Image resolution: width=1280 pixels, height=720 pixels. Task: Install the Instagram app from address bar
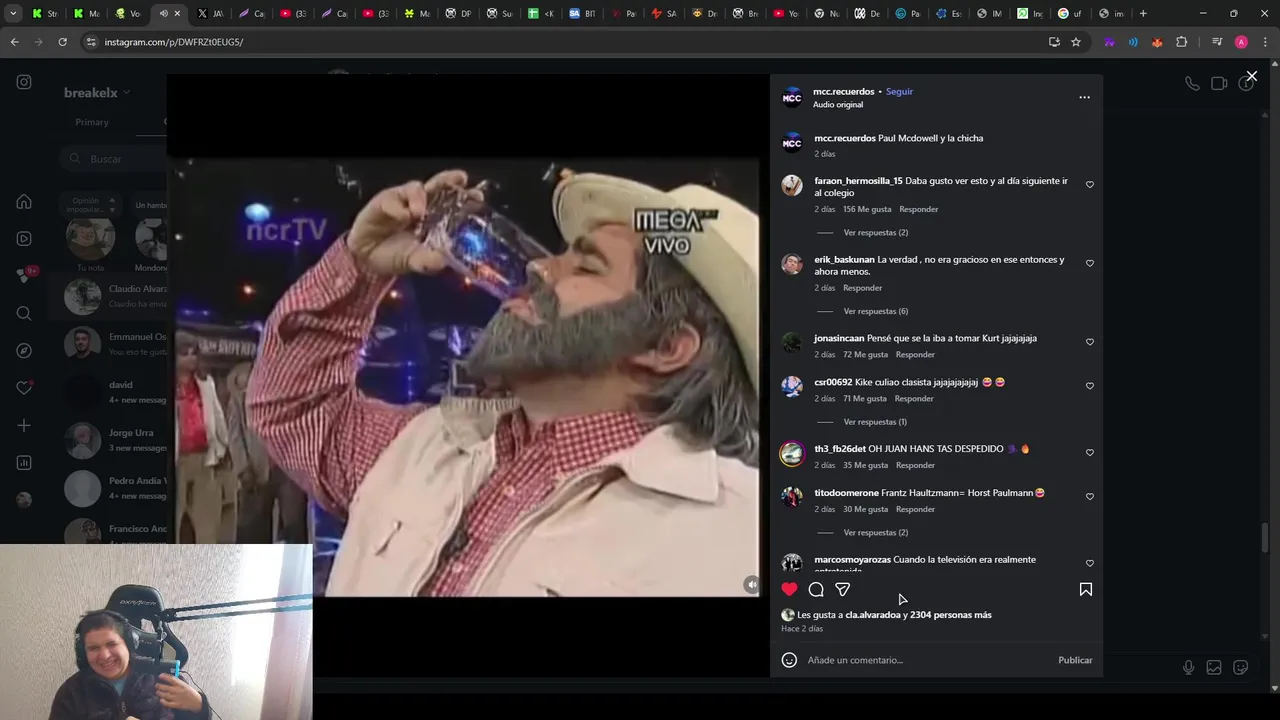[1054, 42]
